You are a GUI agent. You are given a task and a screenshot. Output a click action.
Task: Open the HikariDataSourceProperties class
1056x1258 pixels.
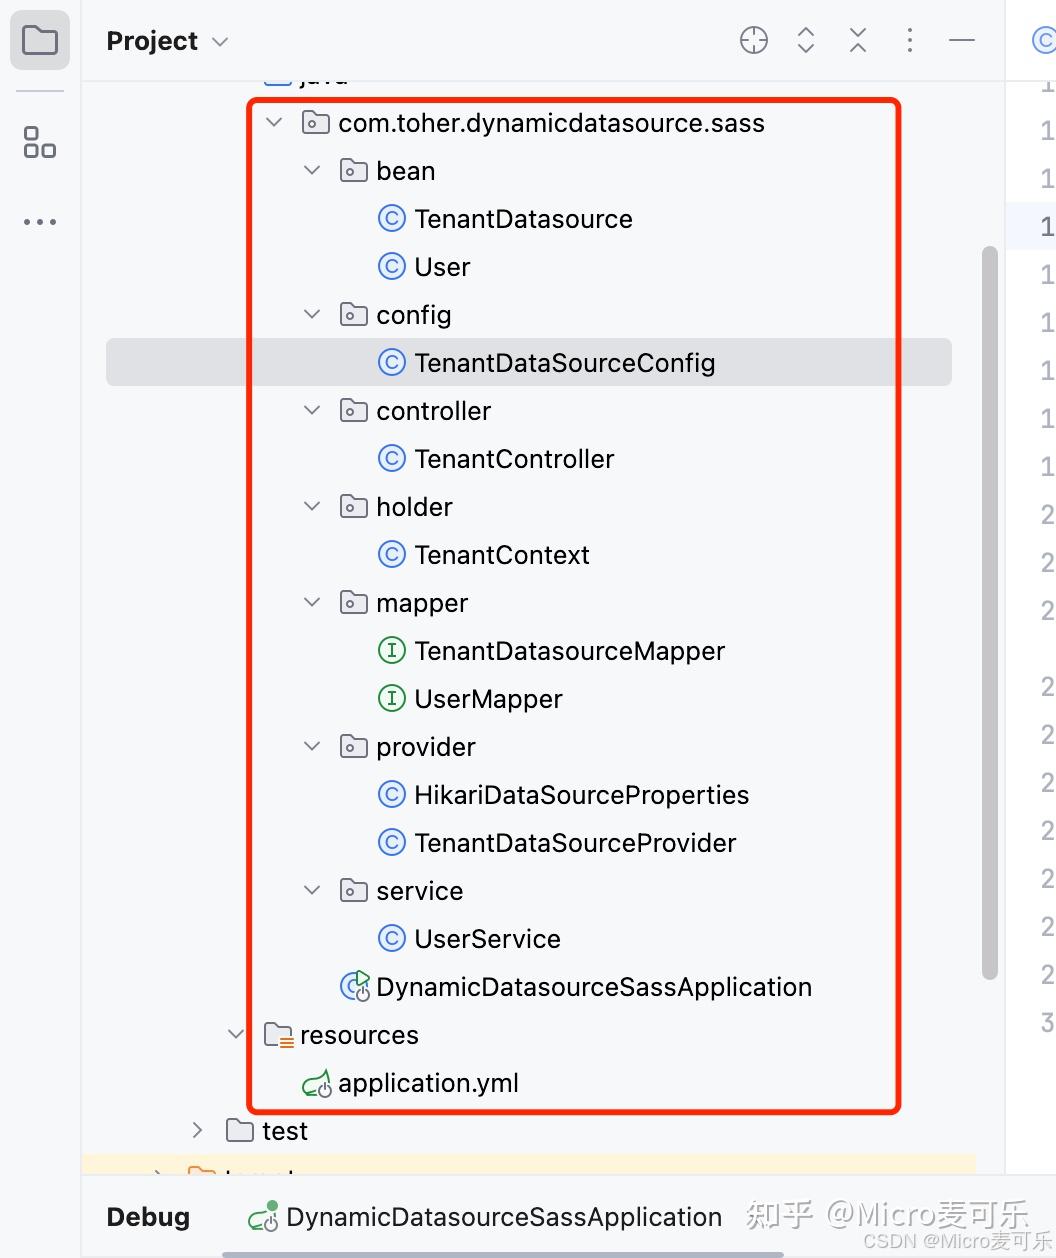click(x=582, y=794)
